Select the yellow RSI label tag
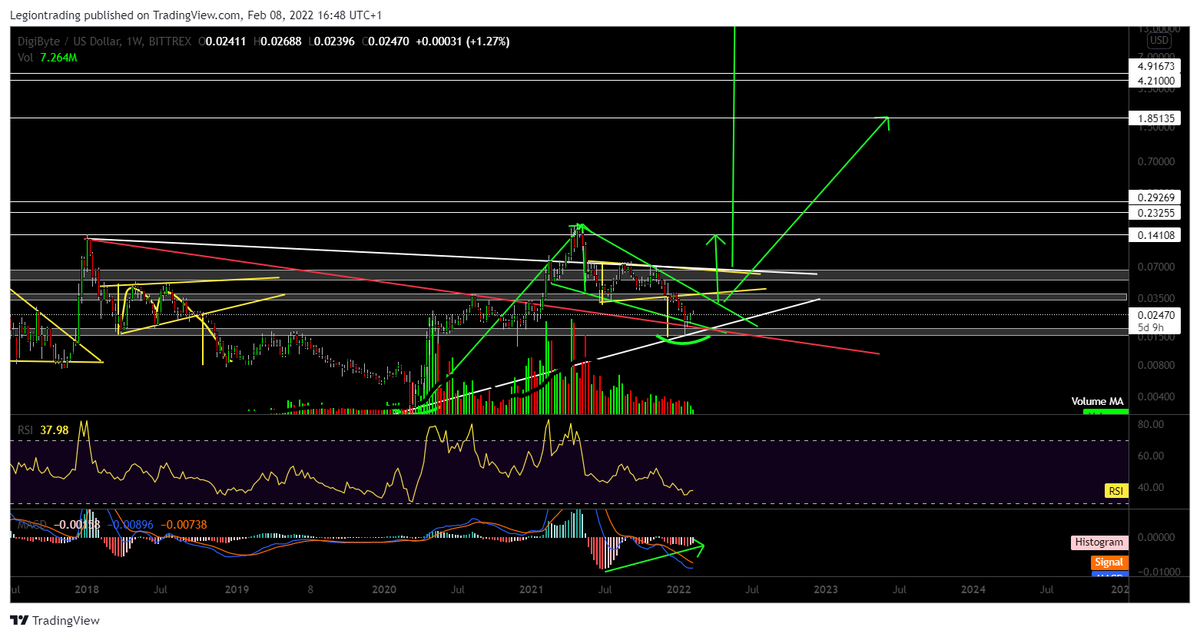This screenshot has width=1200, height=637. coord(1115,490)
